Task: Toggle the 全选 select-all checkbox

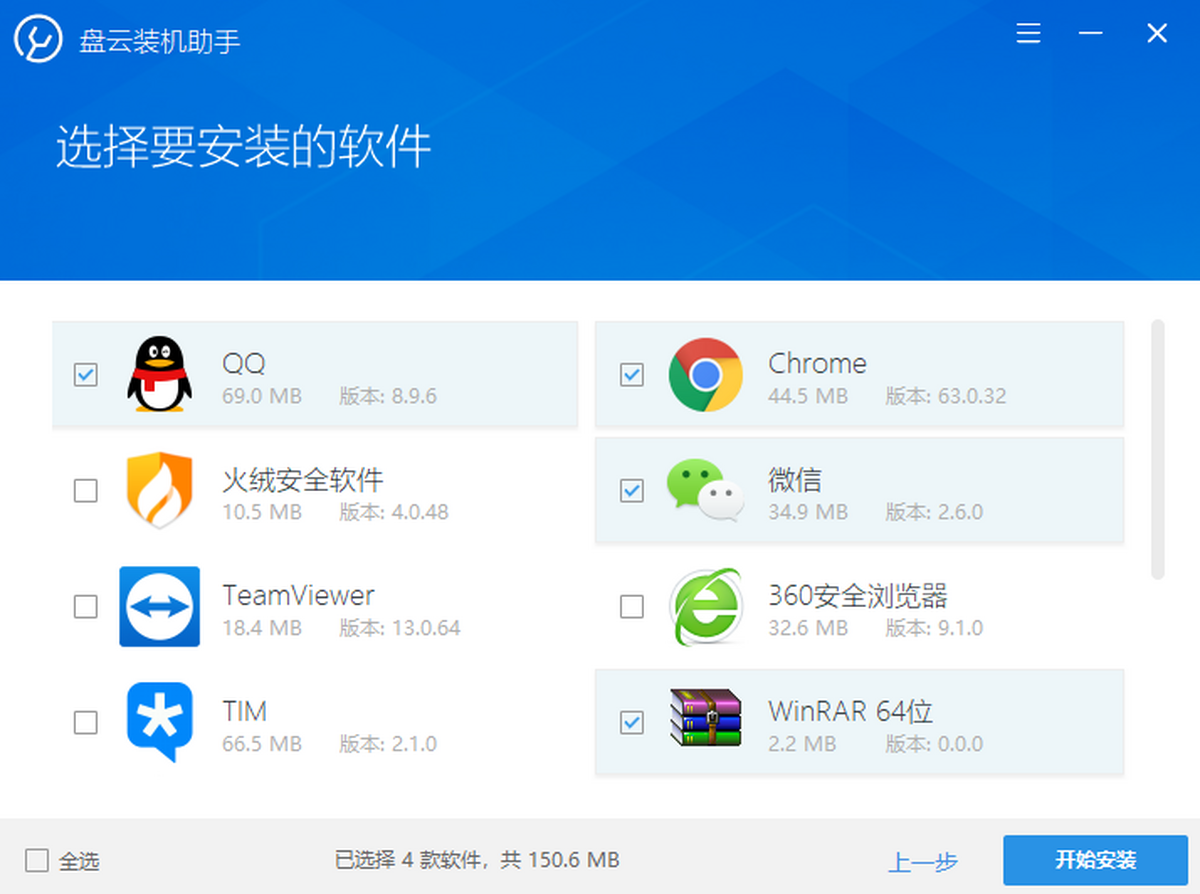Action: pyautogui.click(x=37, y=860)
